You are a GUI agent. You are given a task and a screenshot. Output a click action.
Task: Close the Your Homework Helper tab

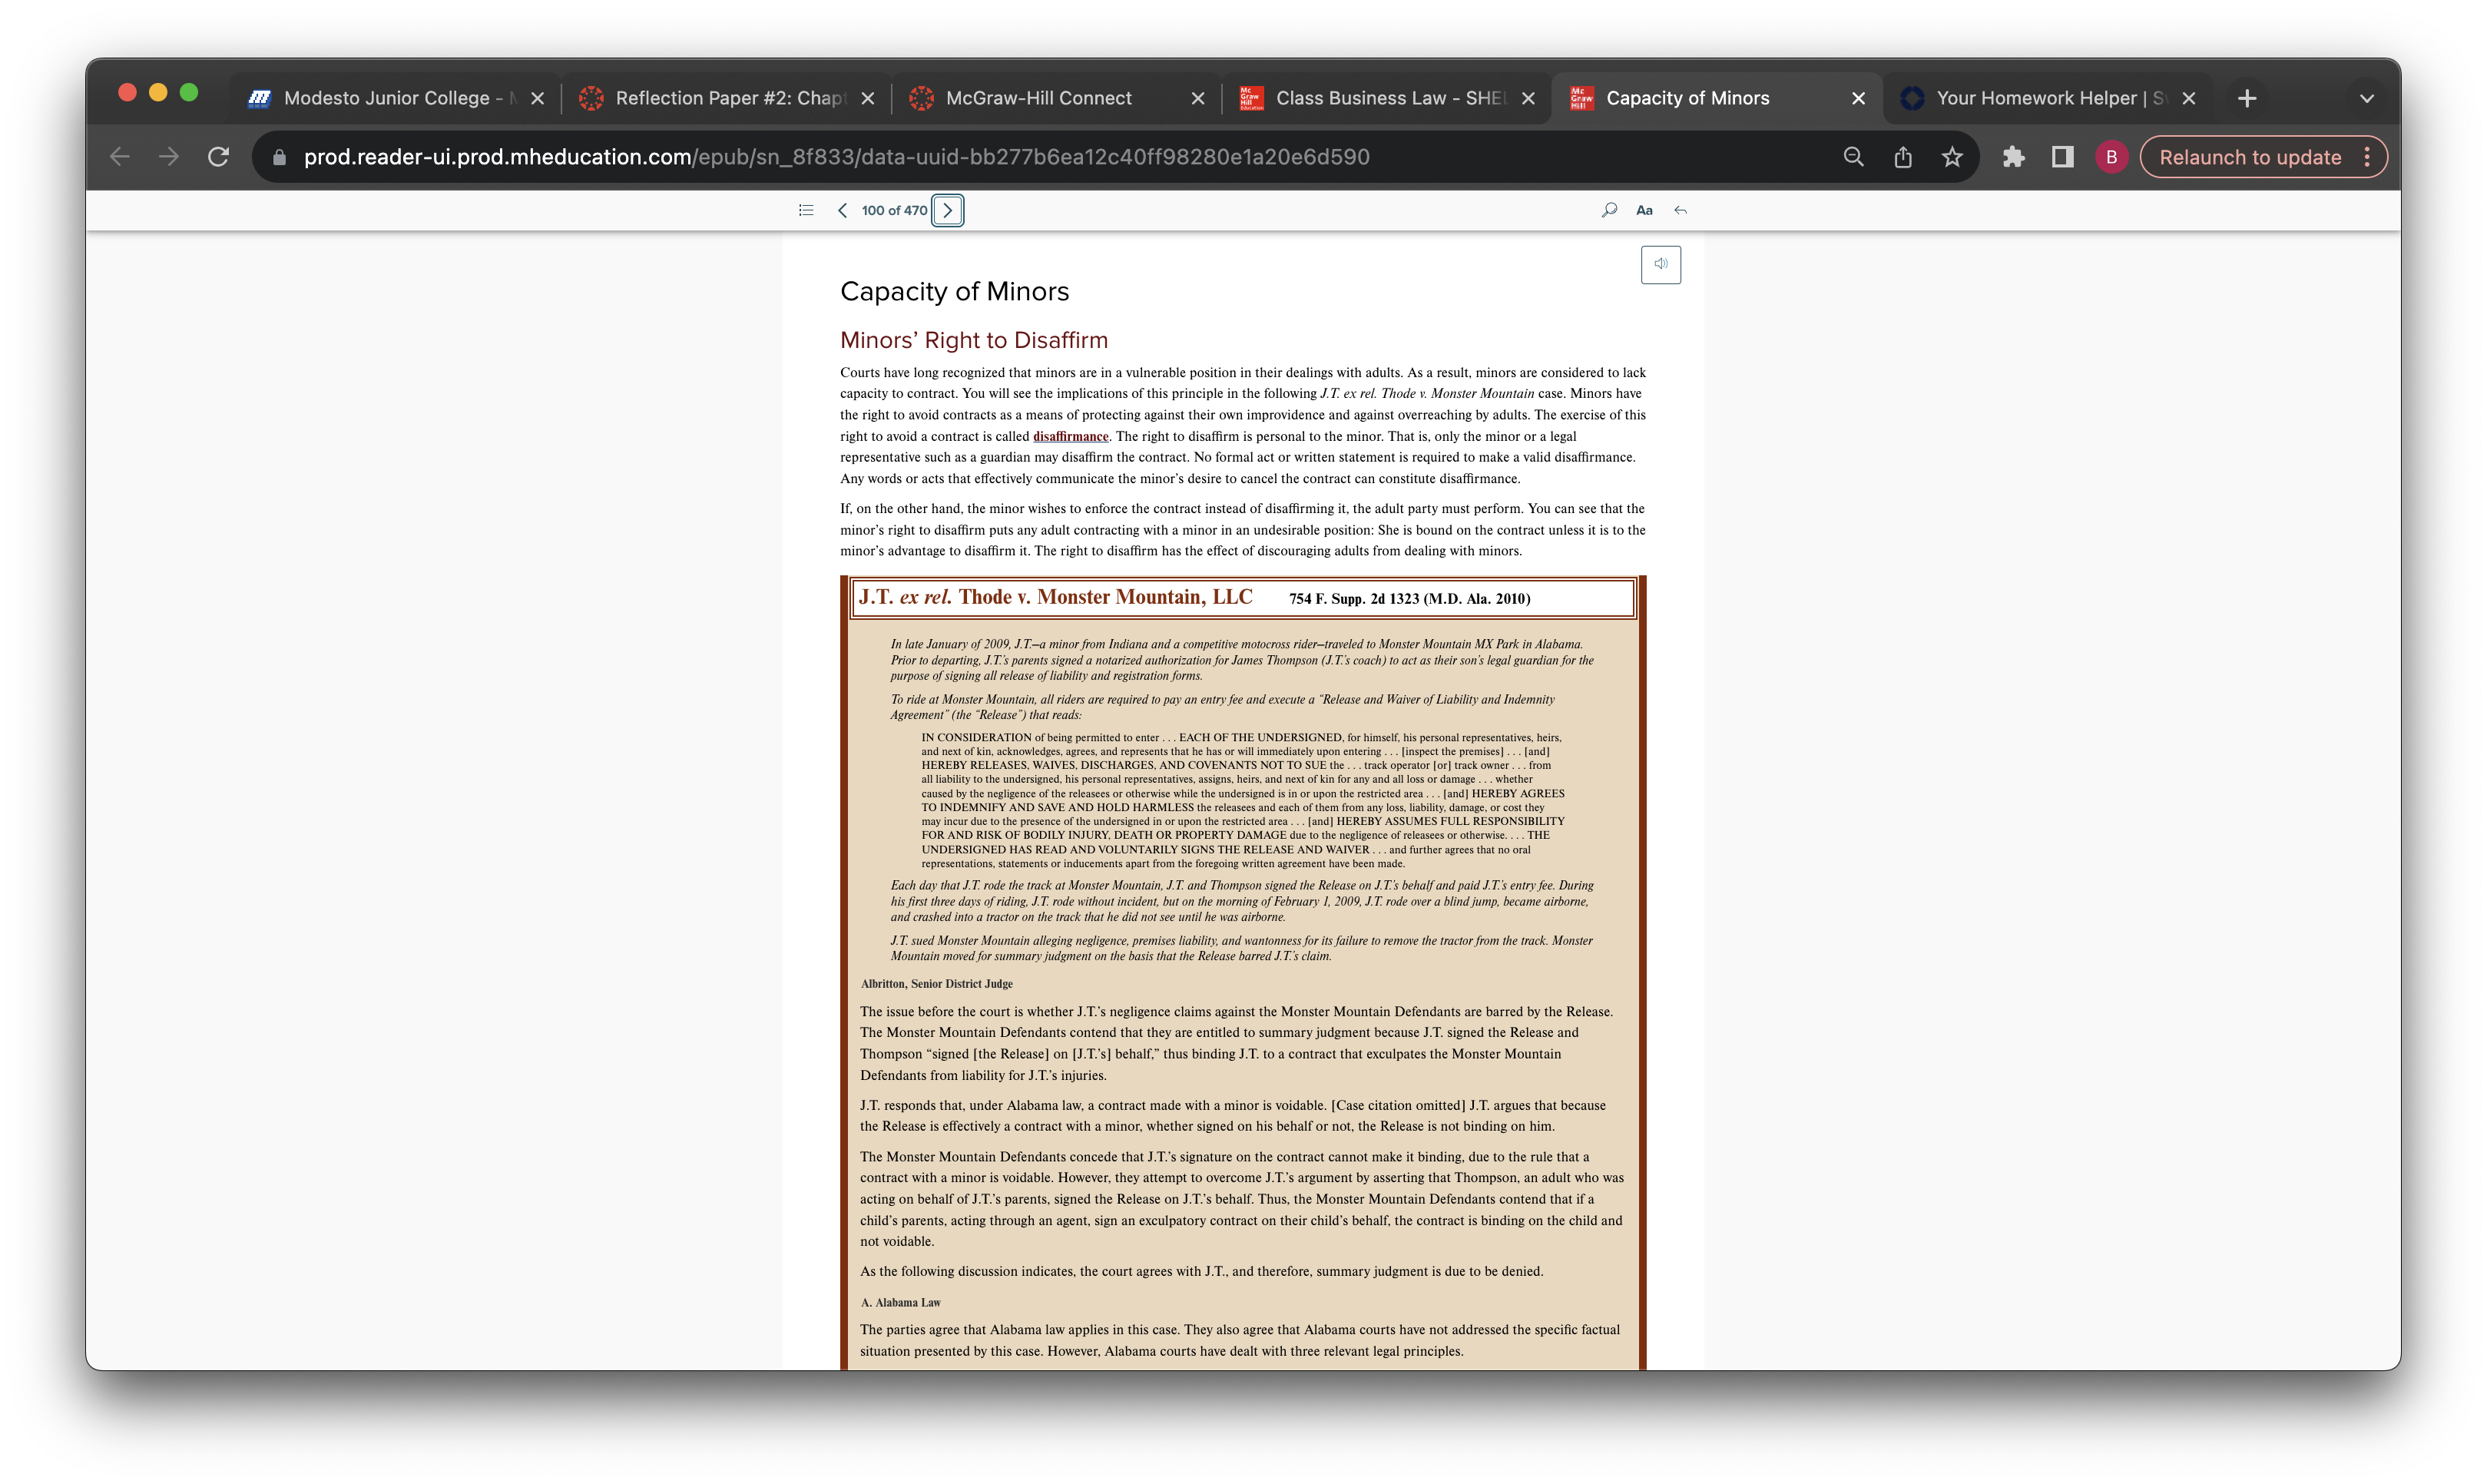tap(2188, 98)
